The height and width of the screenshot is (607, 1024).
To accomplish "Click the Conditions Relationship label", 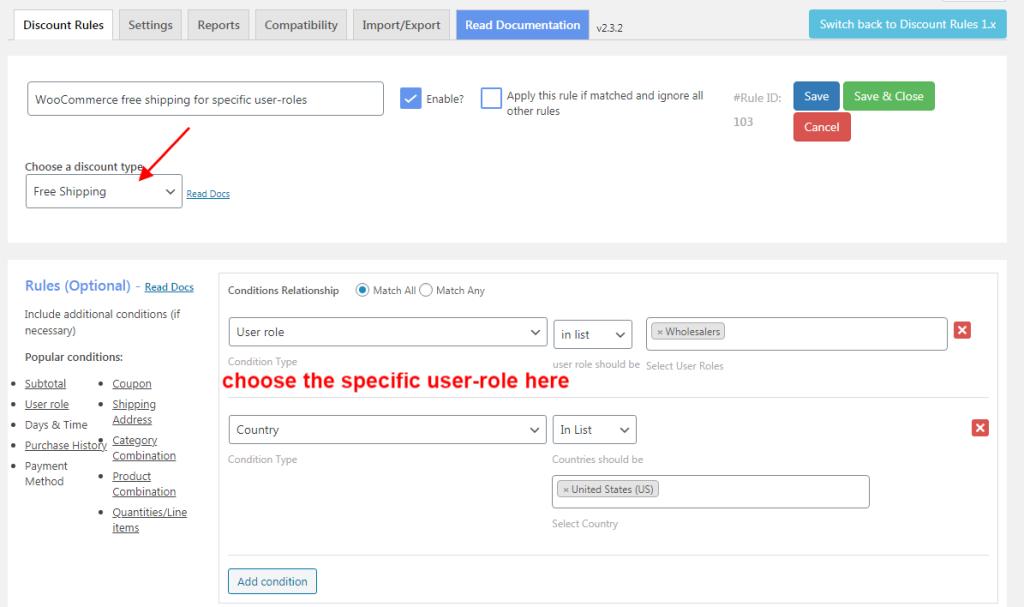I will [x=283, y=291].
